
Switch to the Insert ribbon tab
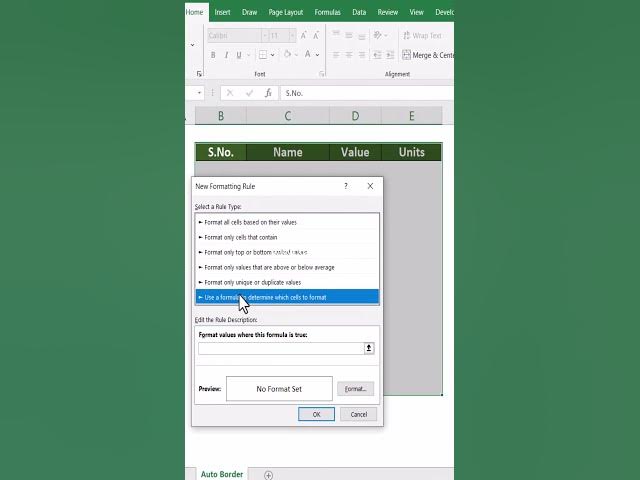(x=222, y=12)
